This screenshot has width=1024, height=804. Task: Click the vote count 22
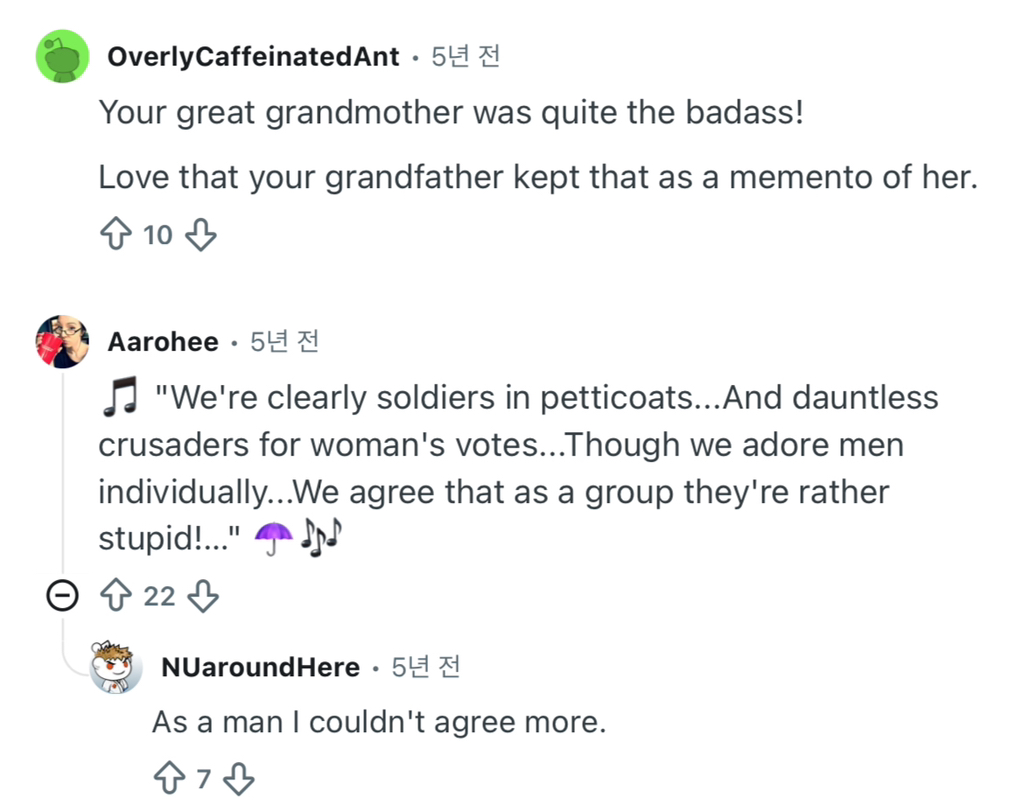pyautogui.click(x=159, y=597)
